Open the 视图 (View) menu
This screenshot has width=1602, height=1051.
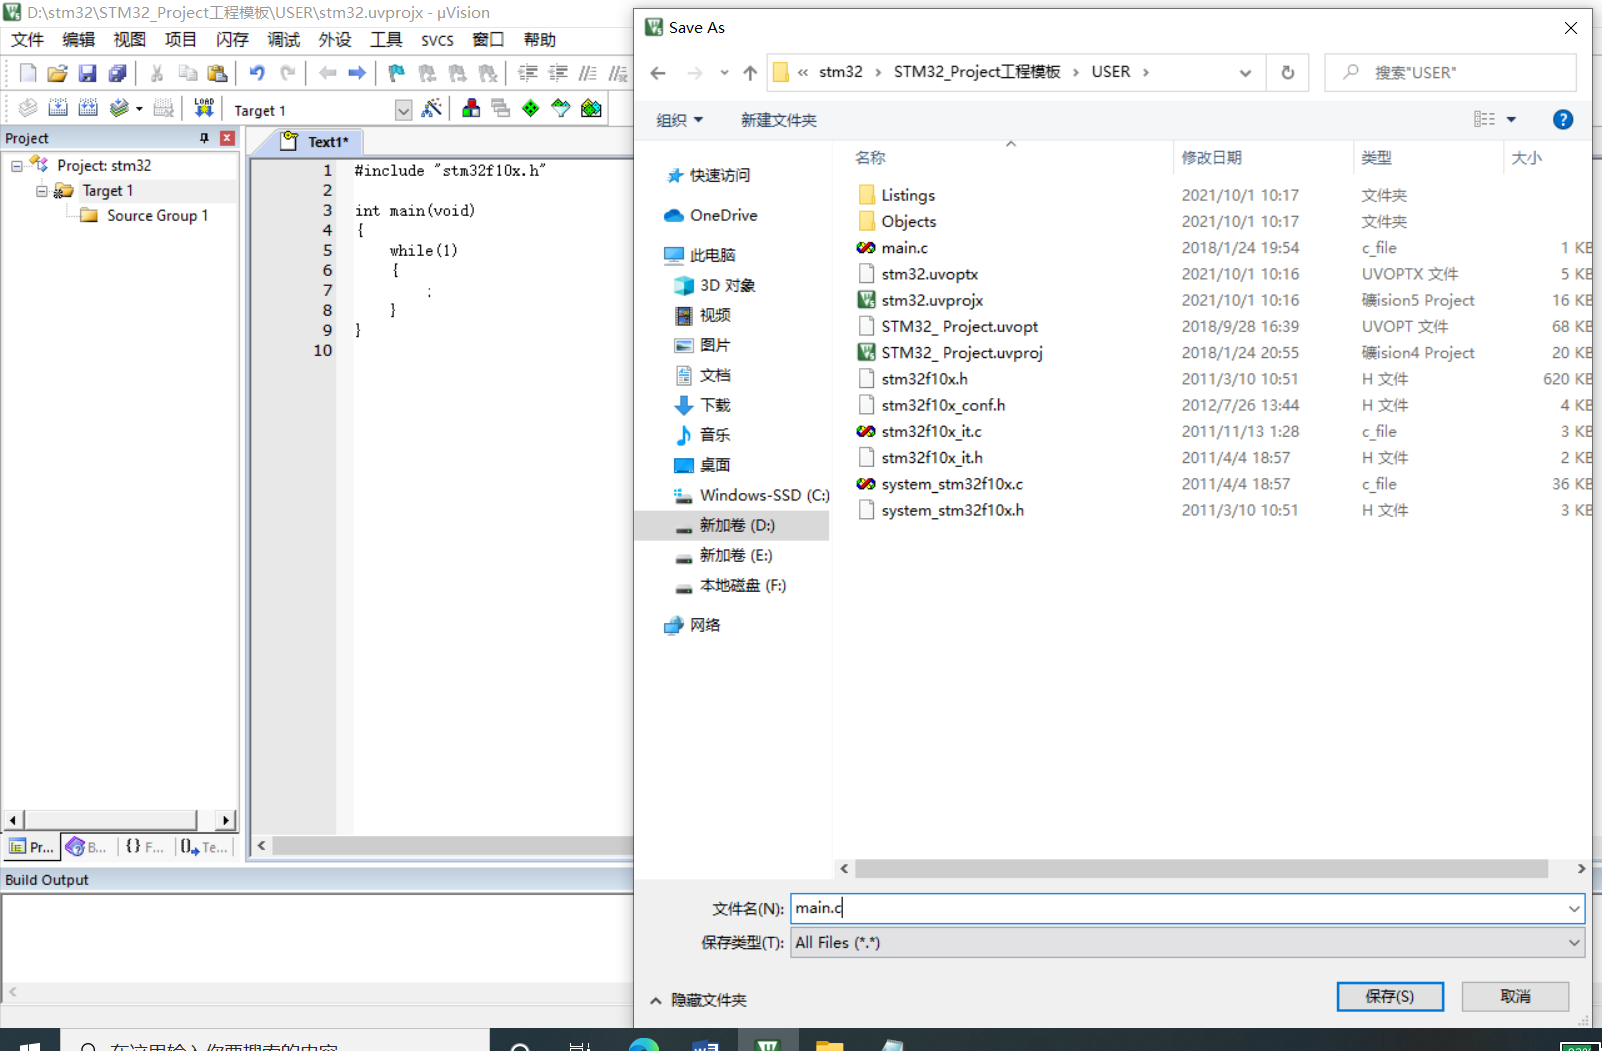pos(129,40)
